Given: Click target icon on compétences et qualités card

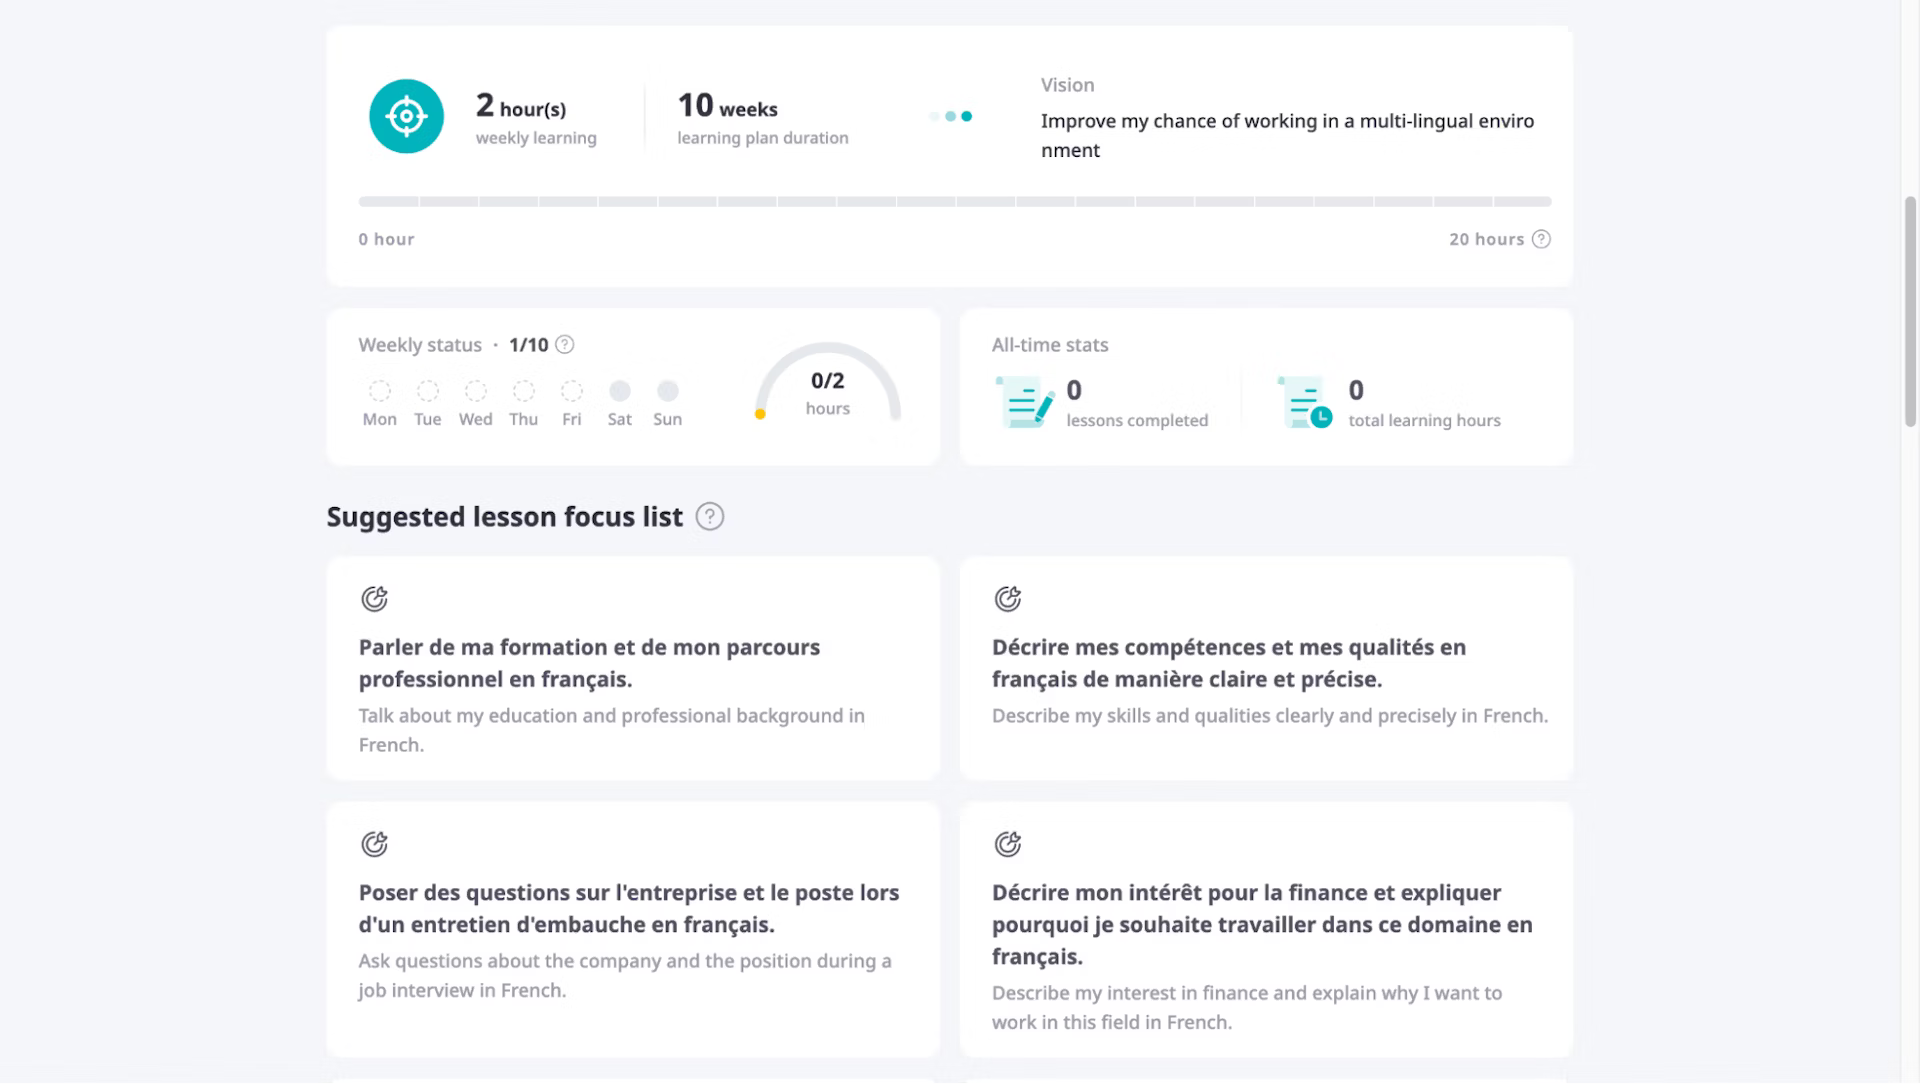Looking at the screenshot, I should pos(1007,599).
